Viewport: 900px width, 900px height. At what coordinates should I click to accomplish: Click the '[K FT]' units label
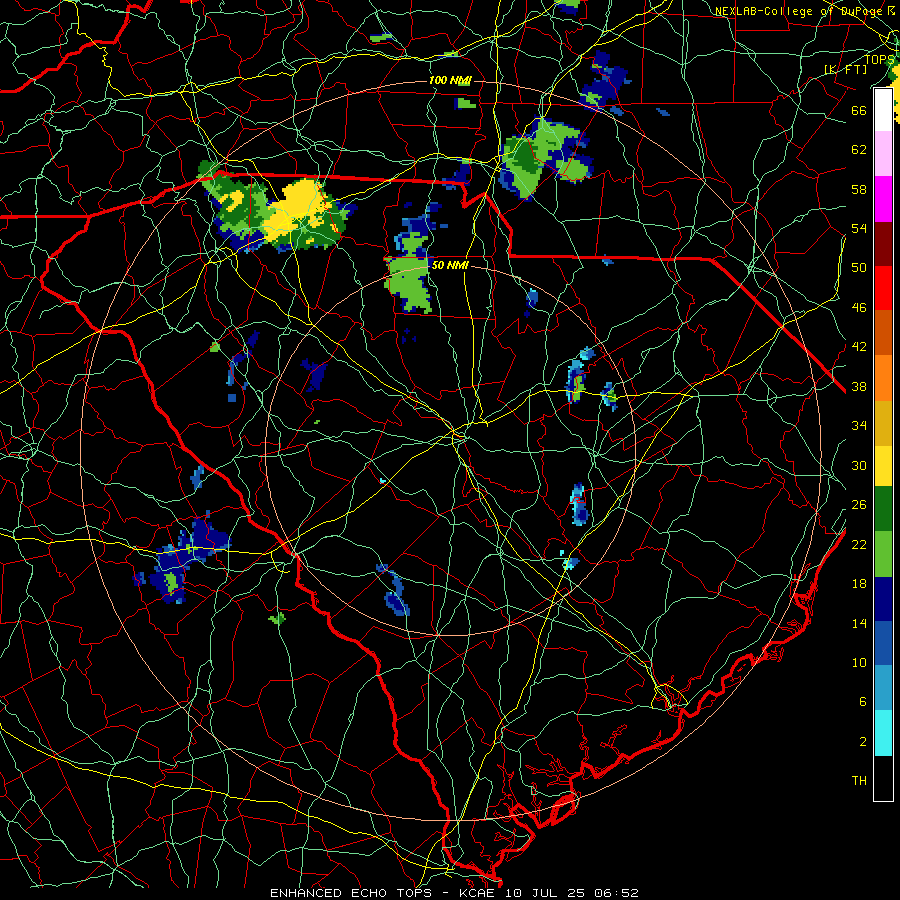pos(846,69)
